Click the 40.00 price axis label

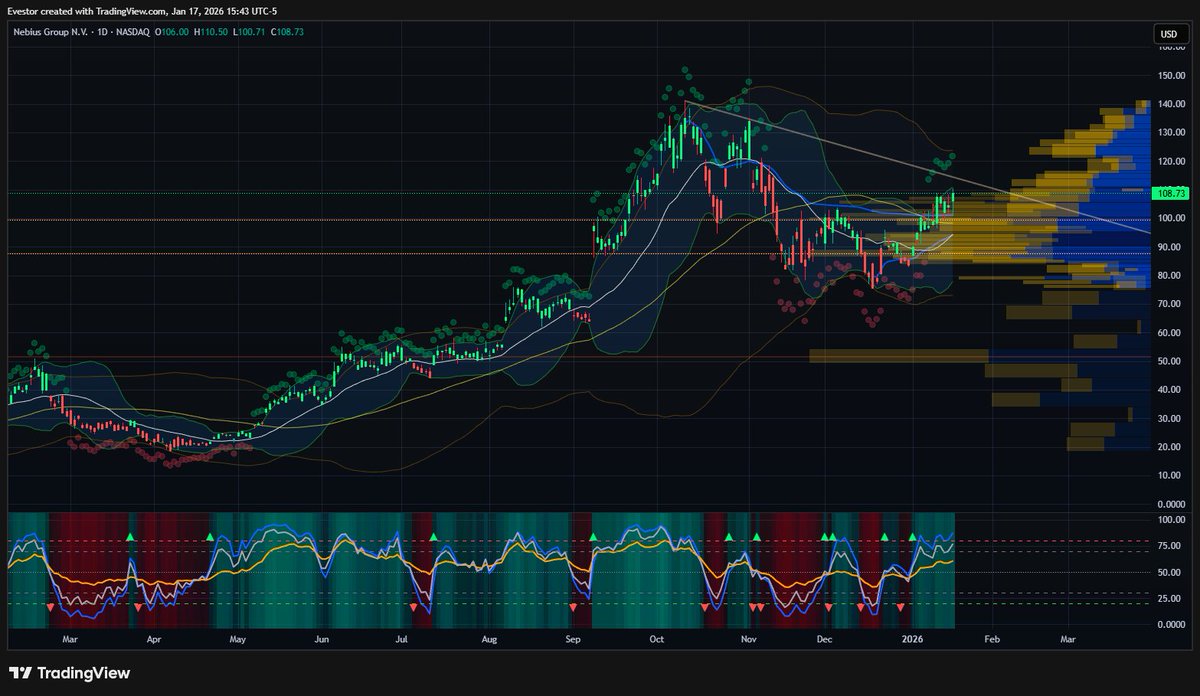pyautogui.click(x=1172, y=390)
